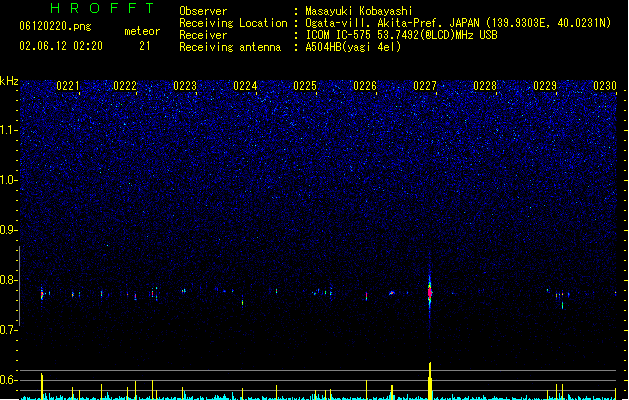This screenshot has height=400, width=629.
Task: Click the Observer label
Action: point(203,11)
